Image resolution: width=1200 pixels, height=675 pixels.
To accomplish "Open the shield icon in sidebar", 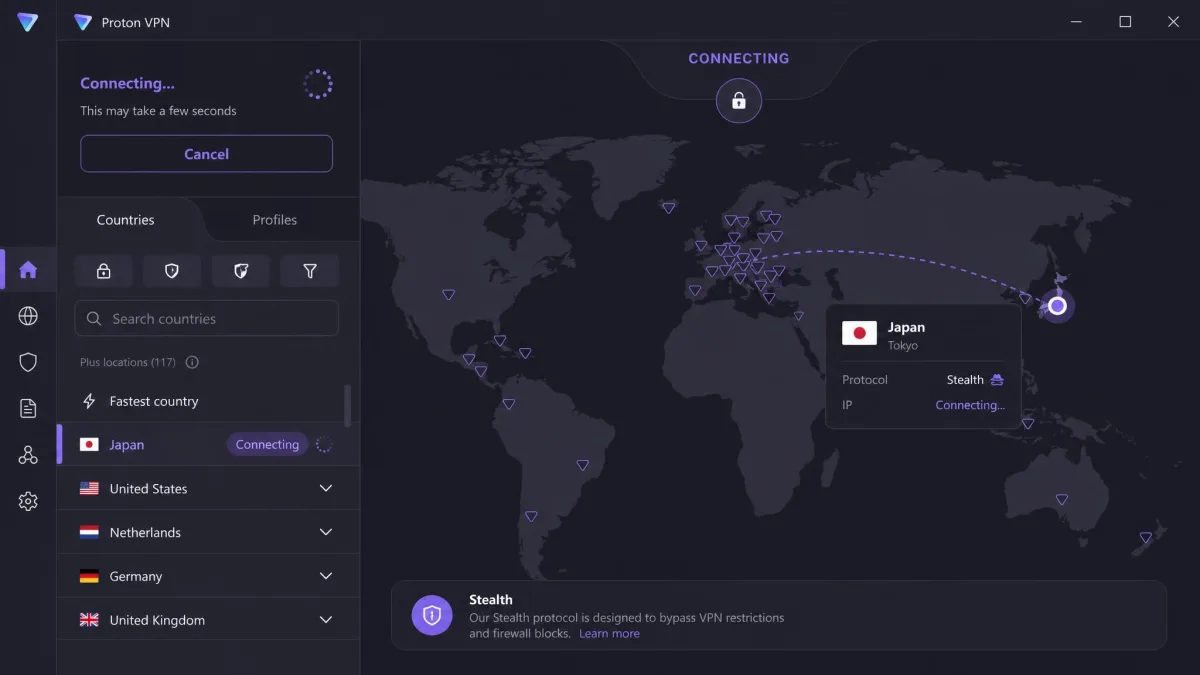I will (28, 362).
